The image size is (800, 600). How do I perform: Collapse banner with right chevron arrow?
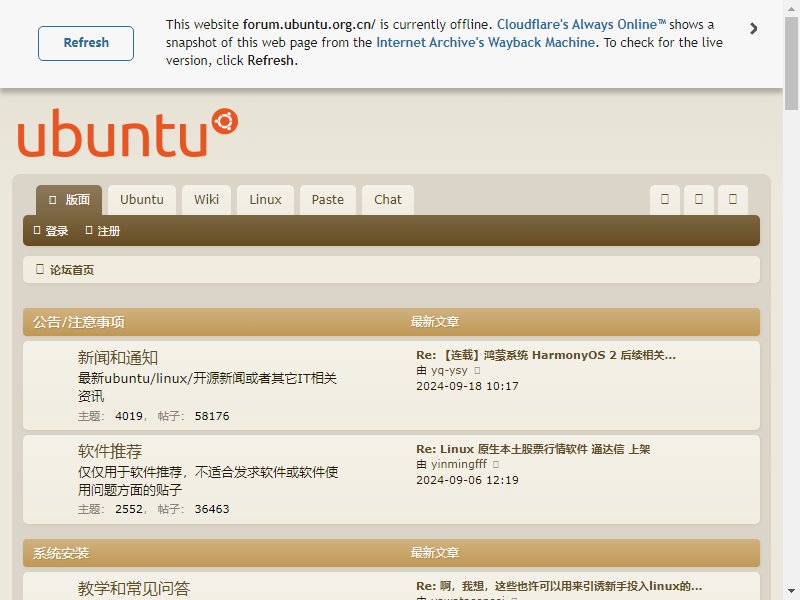click(754, 29)
